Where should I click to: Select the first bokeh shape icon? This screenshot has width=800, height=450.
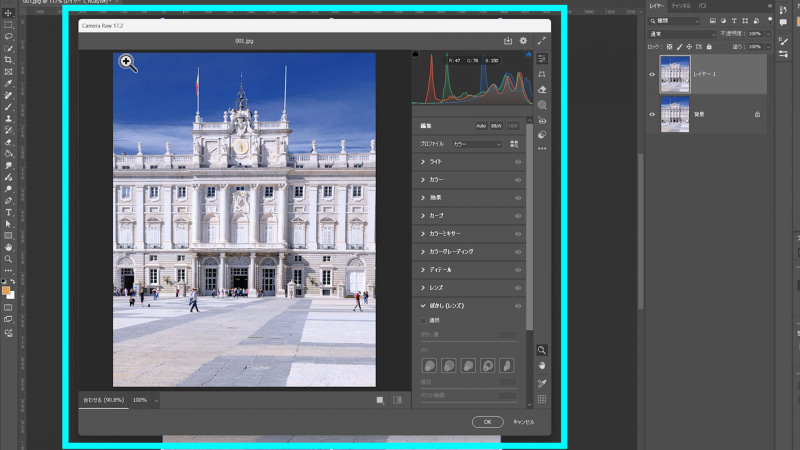429,365
